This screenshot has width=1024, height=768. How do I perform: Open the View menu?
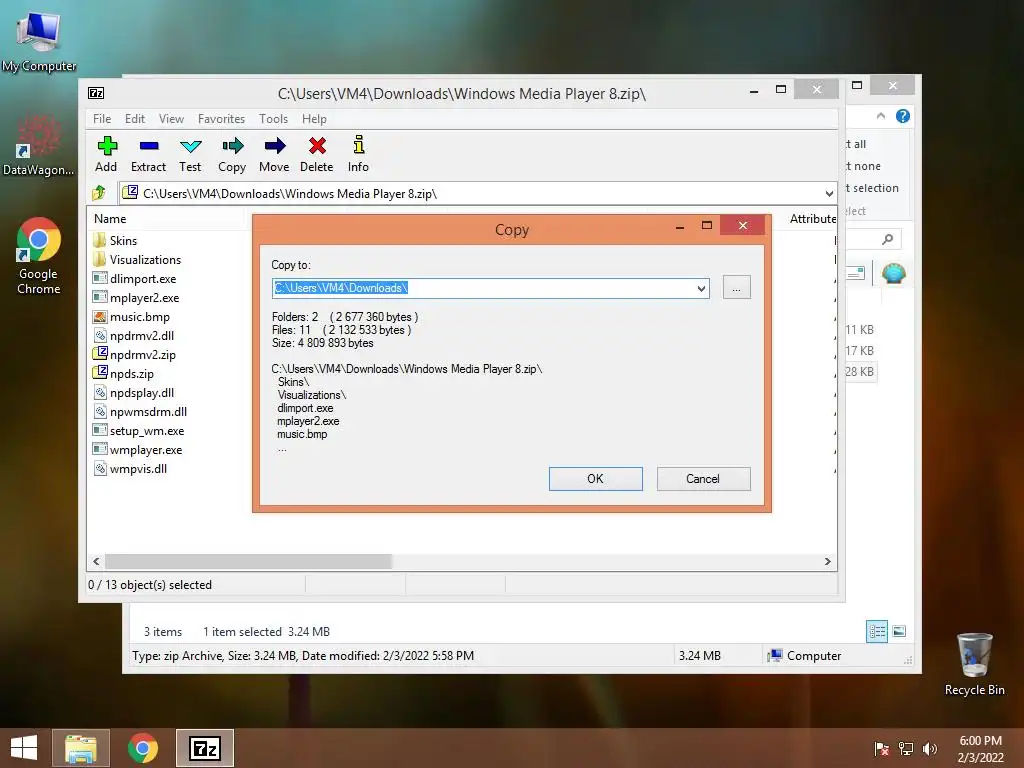pos(171,119)
